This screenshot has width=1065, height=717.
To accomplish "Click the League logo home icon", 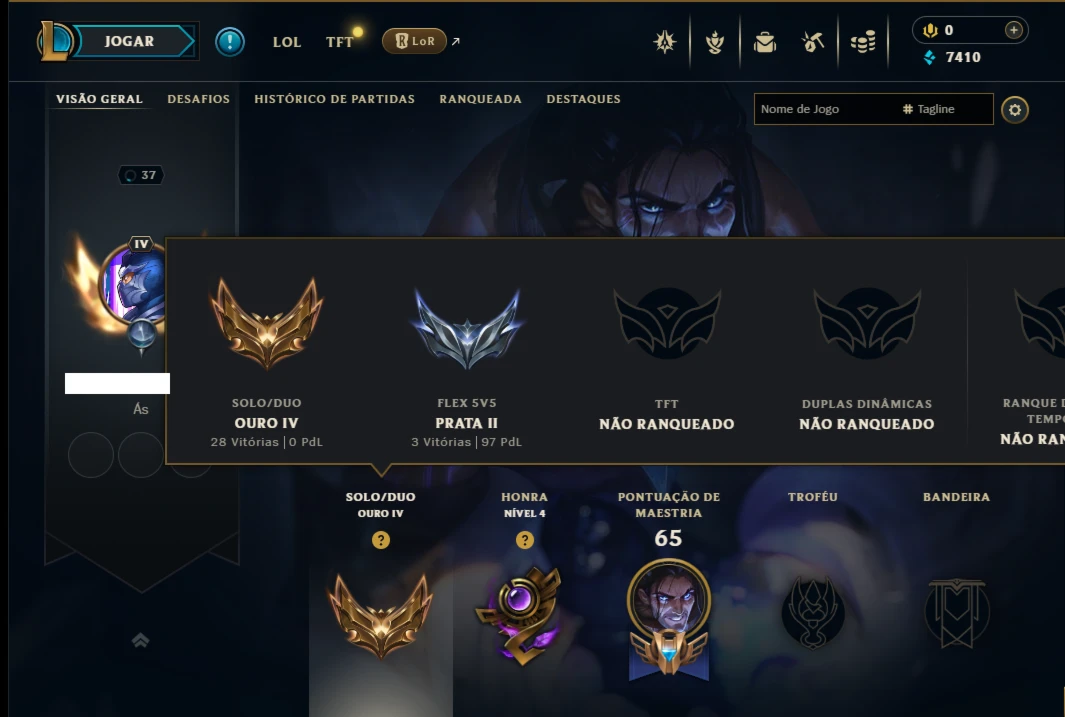I will 54,41.
